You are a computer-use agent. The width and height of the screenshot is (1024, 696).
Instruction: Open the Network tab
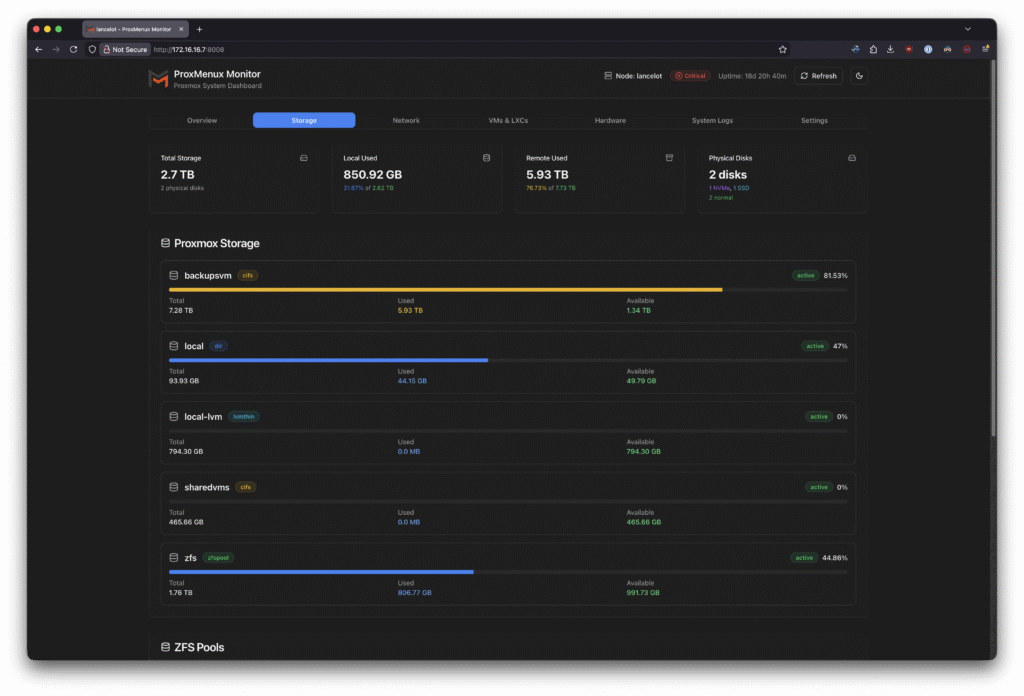click(x=406, y=120)
